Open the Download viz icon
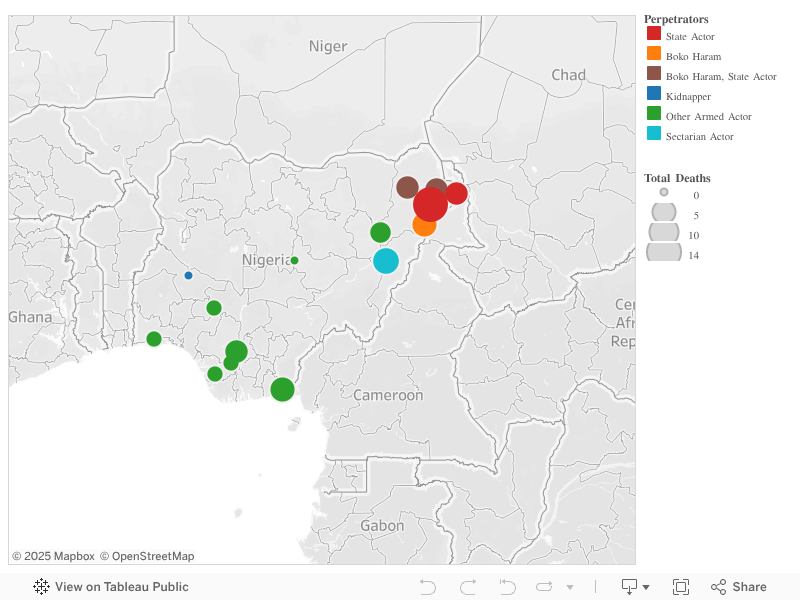Viewport: 800px width, 600px height. 628,586
